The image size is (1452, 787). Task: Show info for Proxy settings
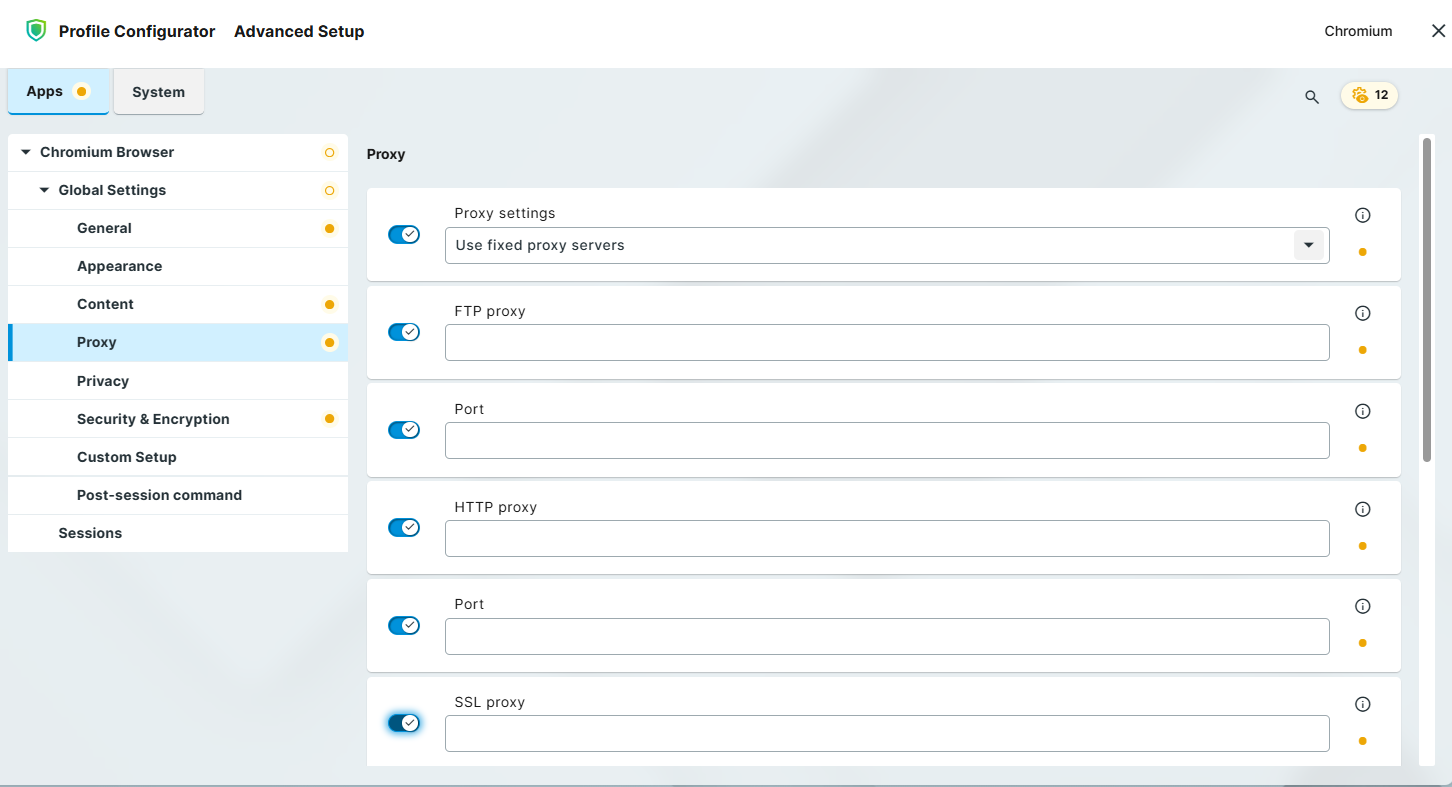[x=1362, y=215]
